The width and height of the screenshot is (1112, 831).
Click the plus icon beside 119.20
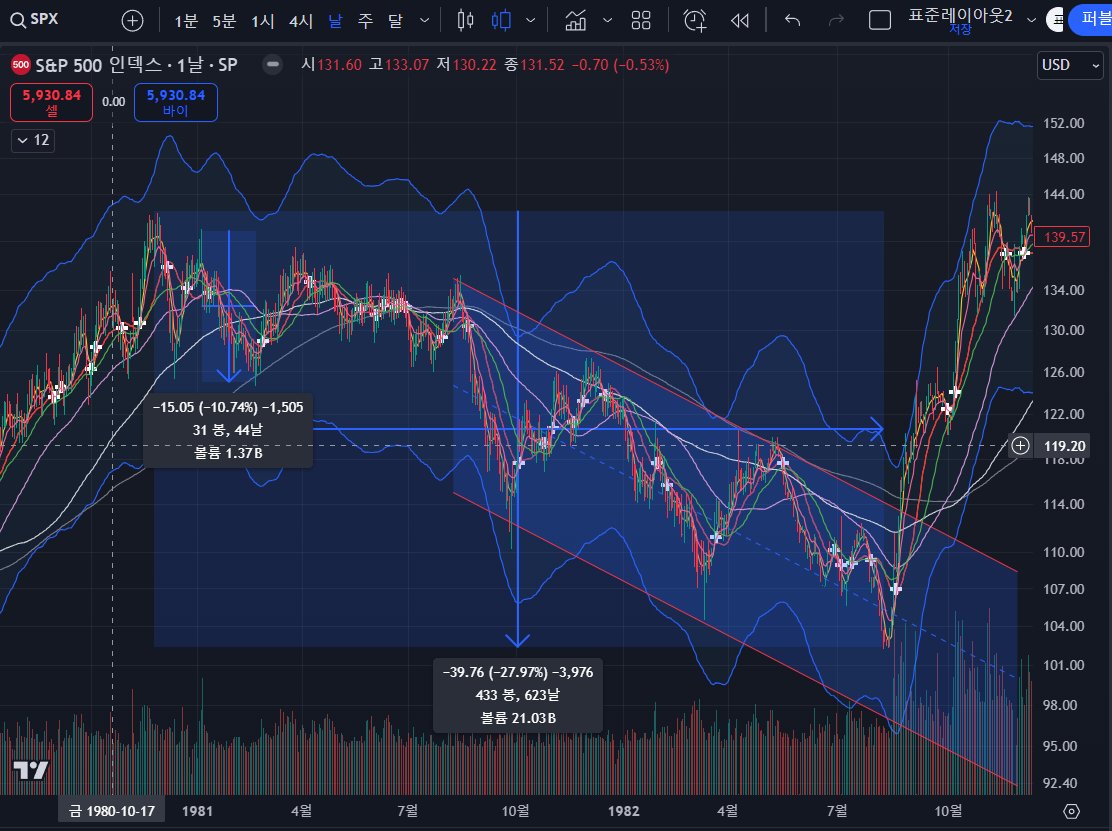pyautogui.click(x=1020, y=445)
